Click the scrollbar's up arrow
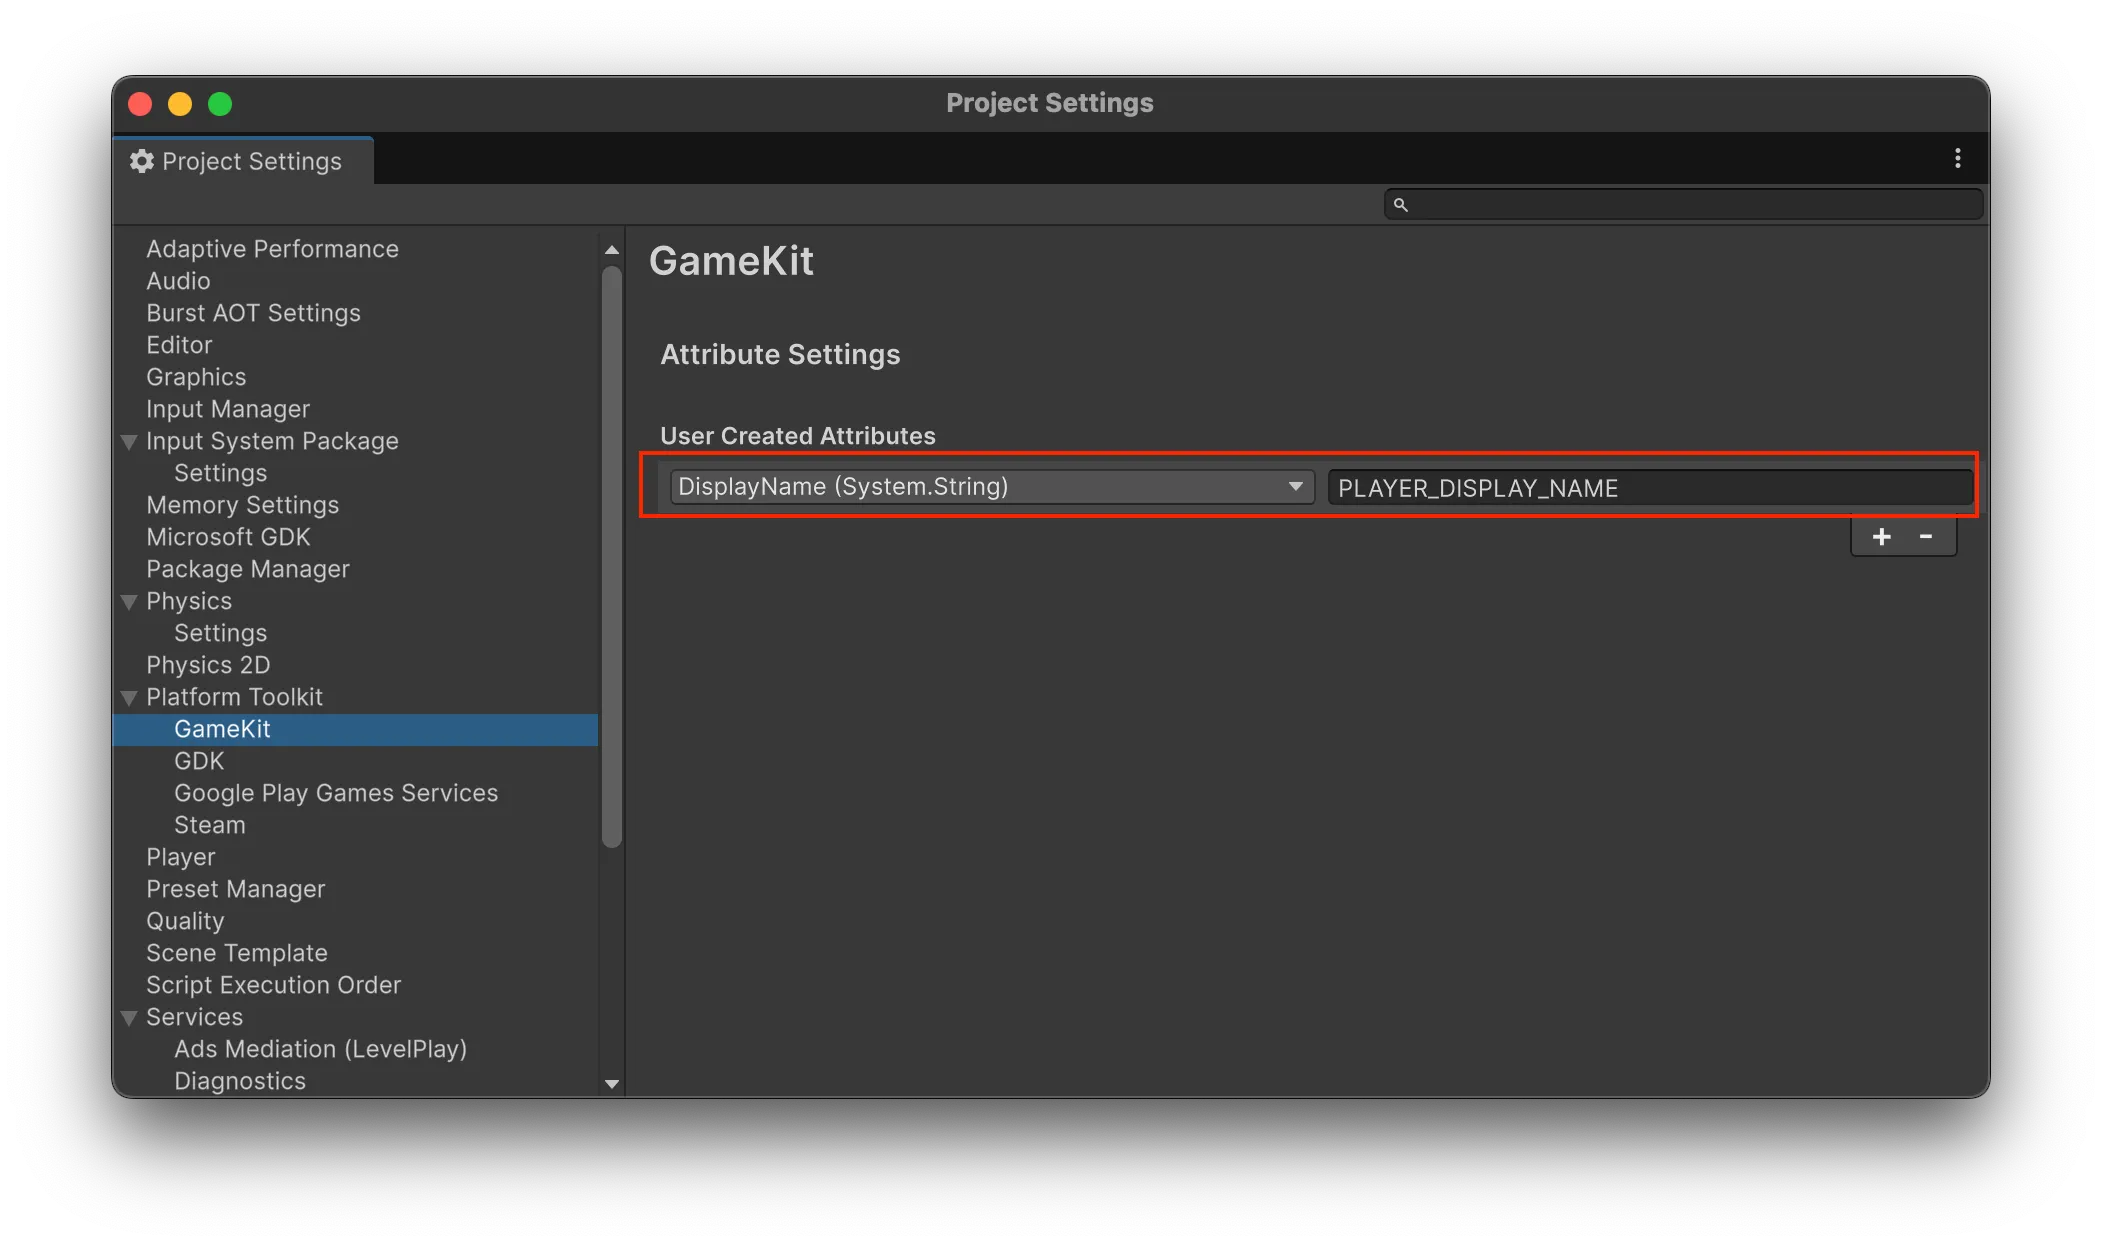The height and width of the screenshot is (1246, 2102). [x=611, y=249]
